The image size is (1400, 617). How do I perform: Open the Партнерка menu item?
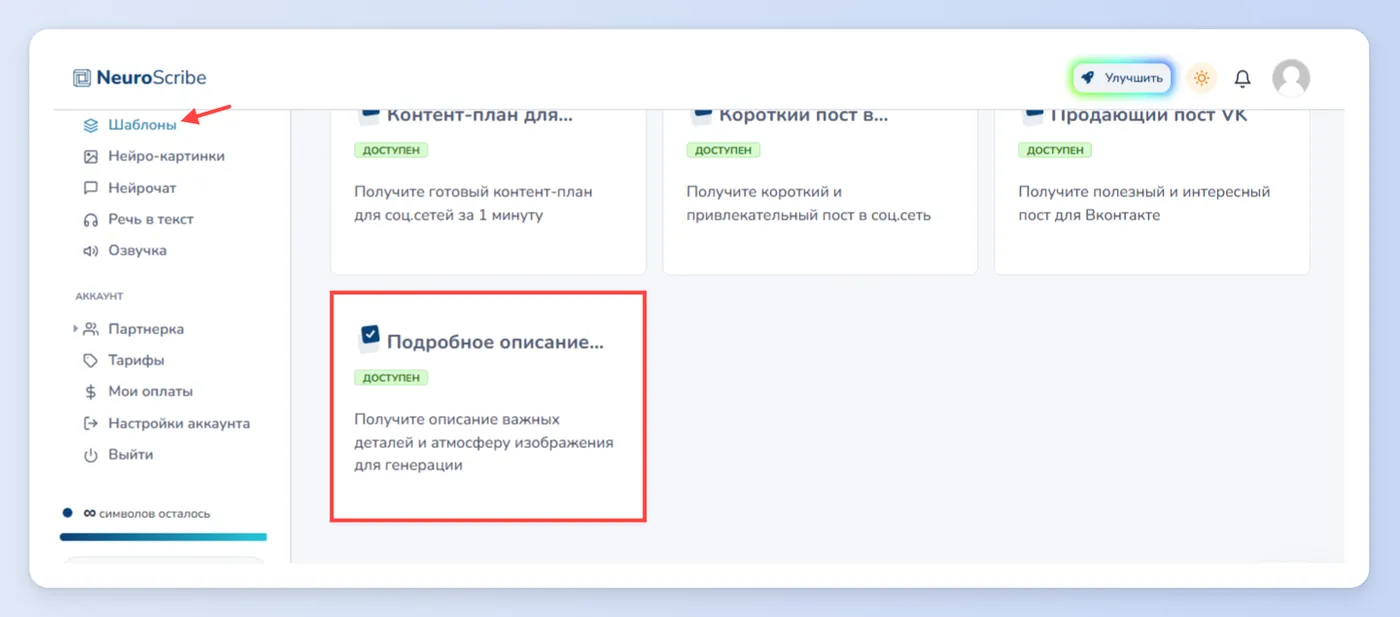pos(146,329)
